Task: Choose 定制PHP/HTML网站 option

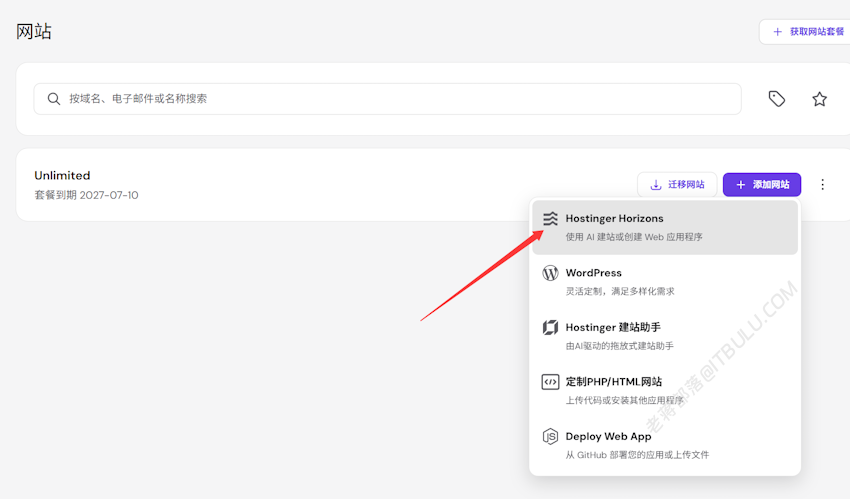Action: pos(665,390)
